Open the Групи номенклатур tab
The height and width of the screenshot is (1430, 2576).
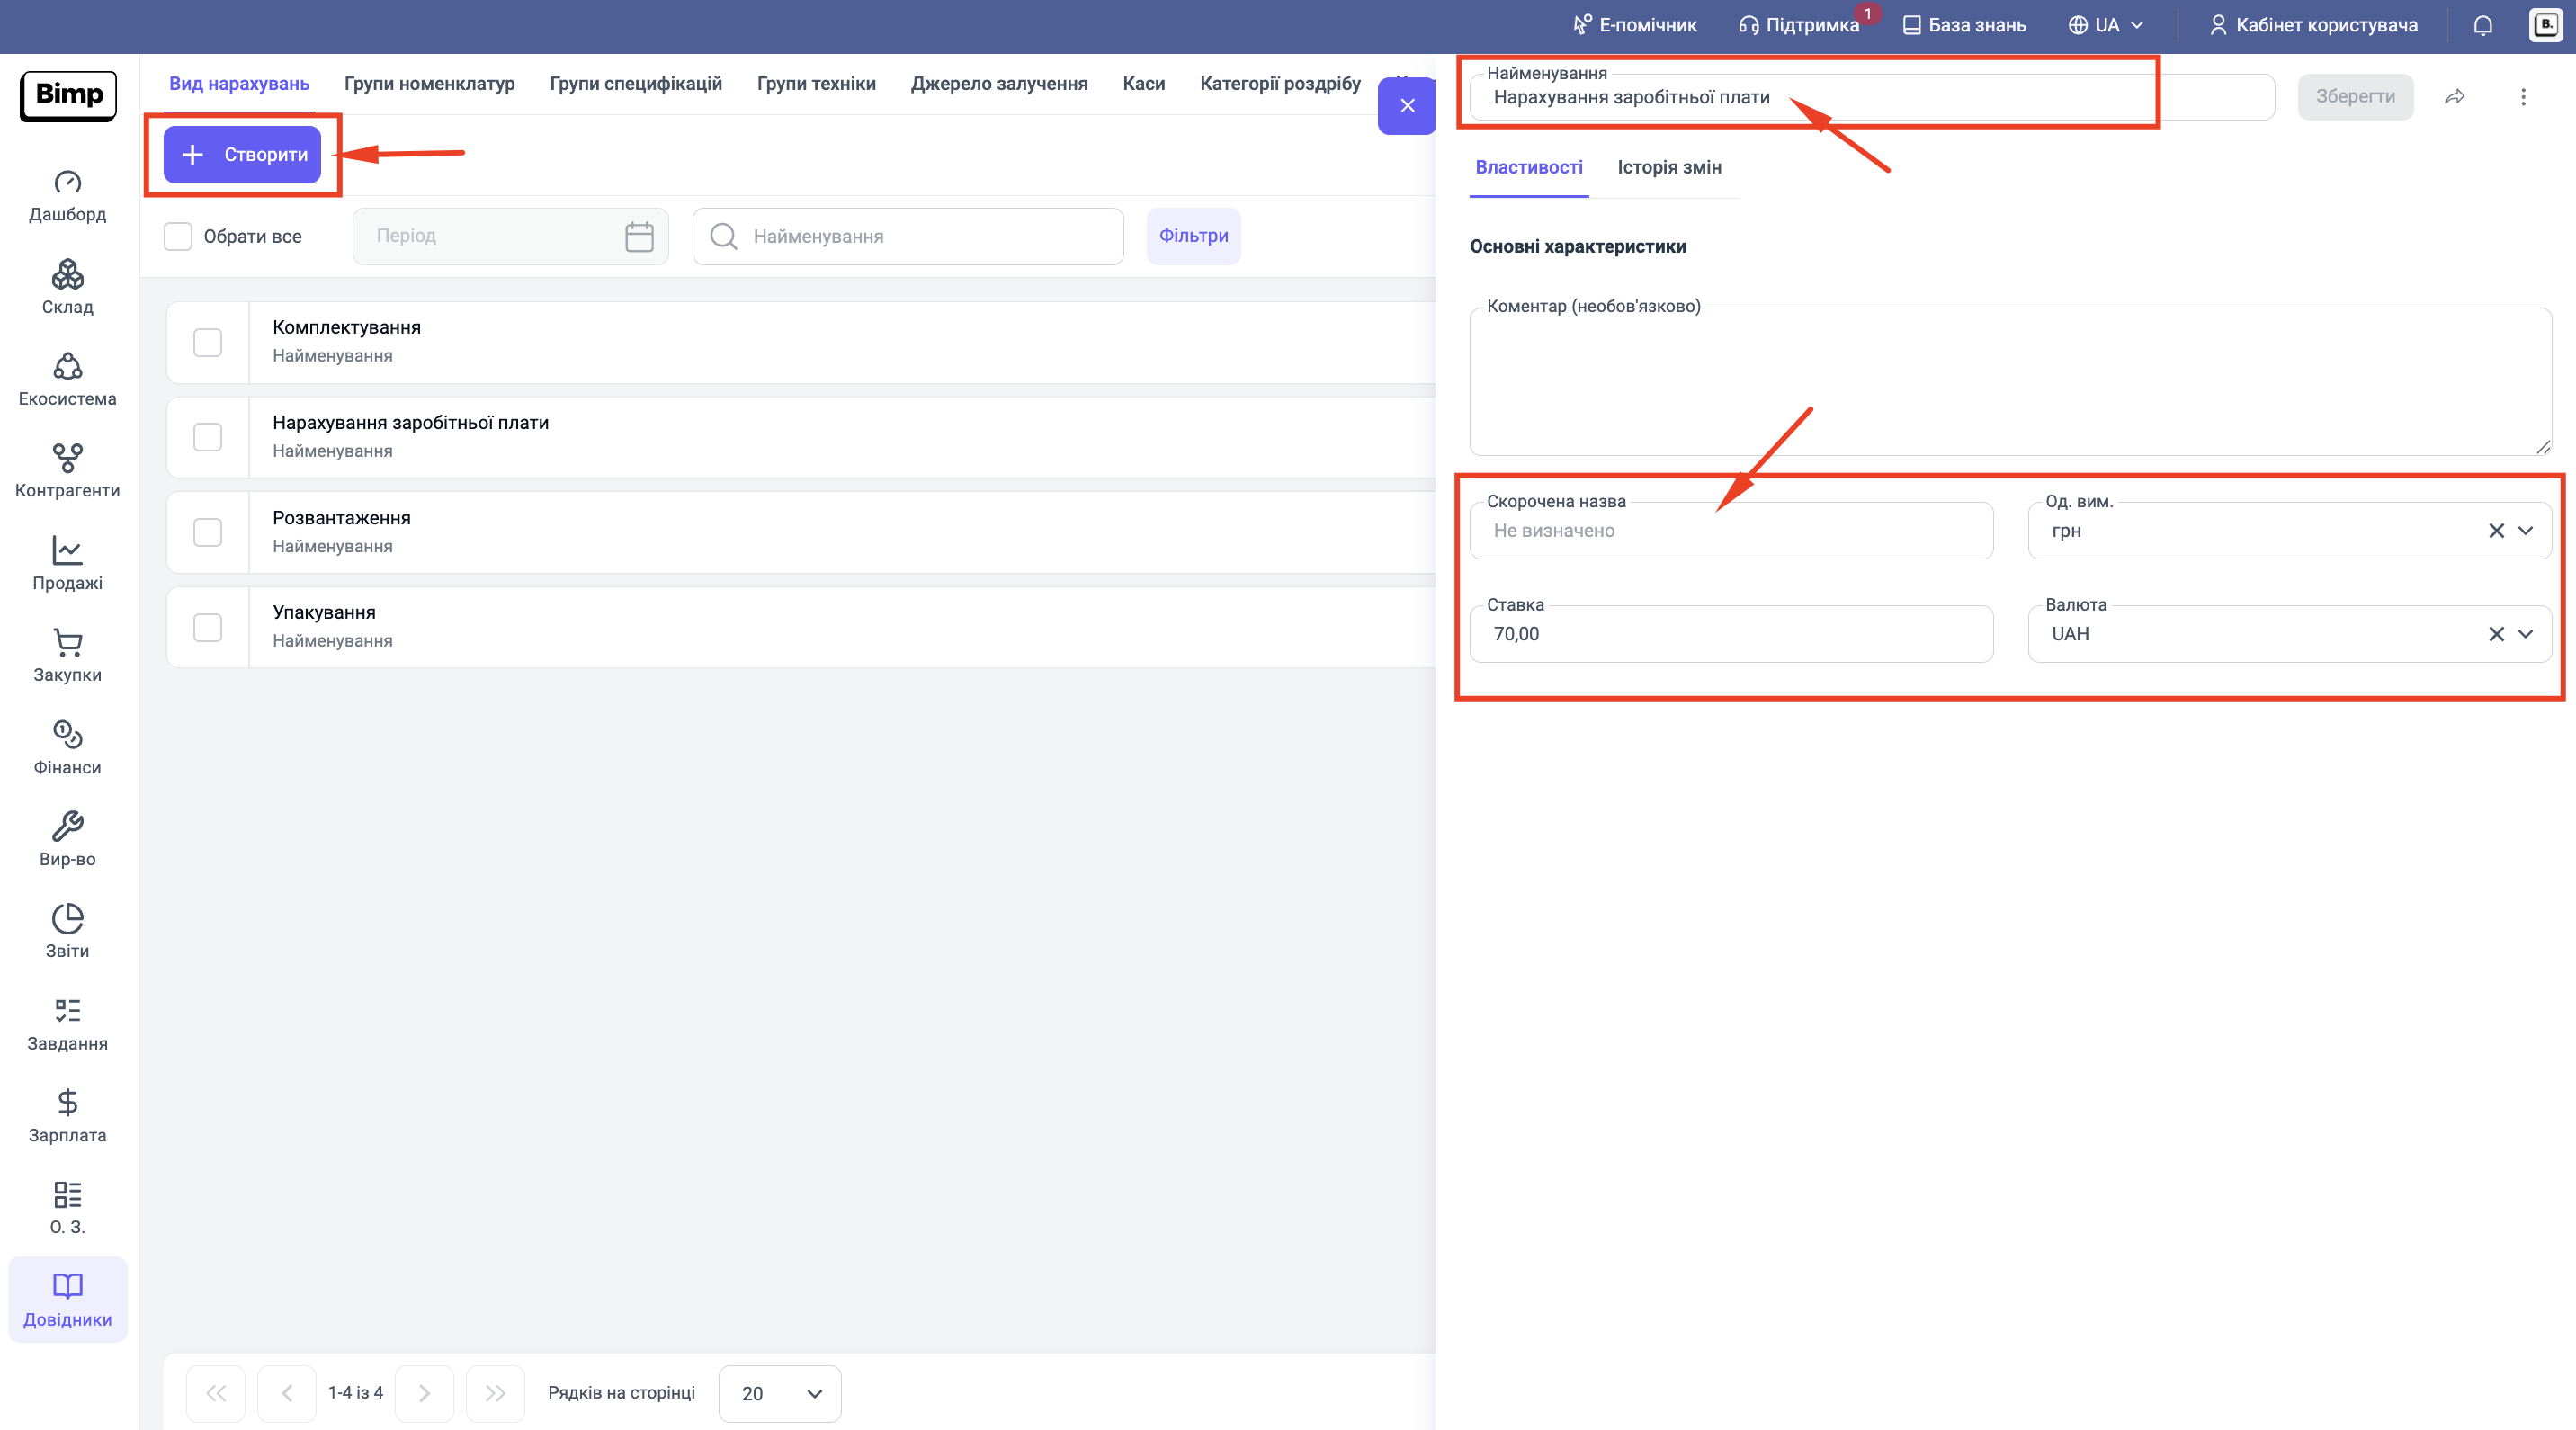click(x=429, y=84)
